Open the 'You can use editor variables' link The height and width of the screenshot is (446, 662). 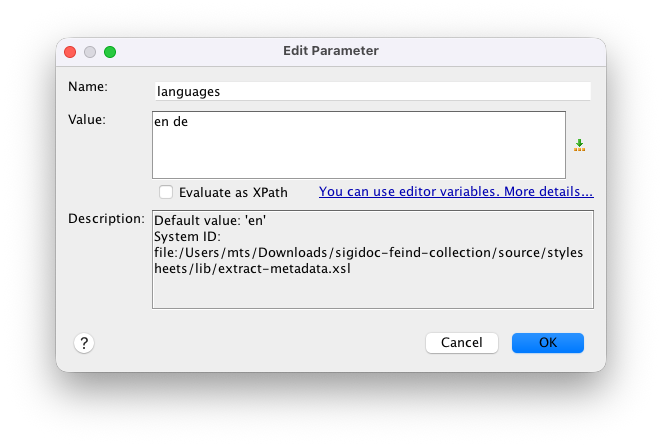pyautogui.click(x=456, y=192)
